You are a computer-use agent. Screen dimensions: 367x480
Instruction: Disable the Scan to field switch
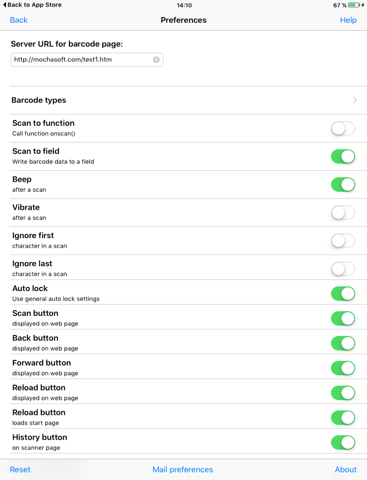343,156
